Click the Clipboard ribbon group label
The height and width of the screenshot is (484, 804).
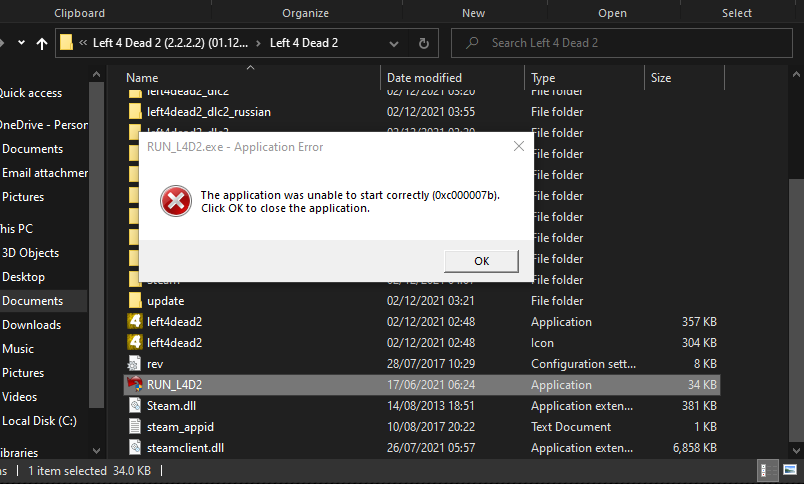[79, 13]
